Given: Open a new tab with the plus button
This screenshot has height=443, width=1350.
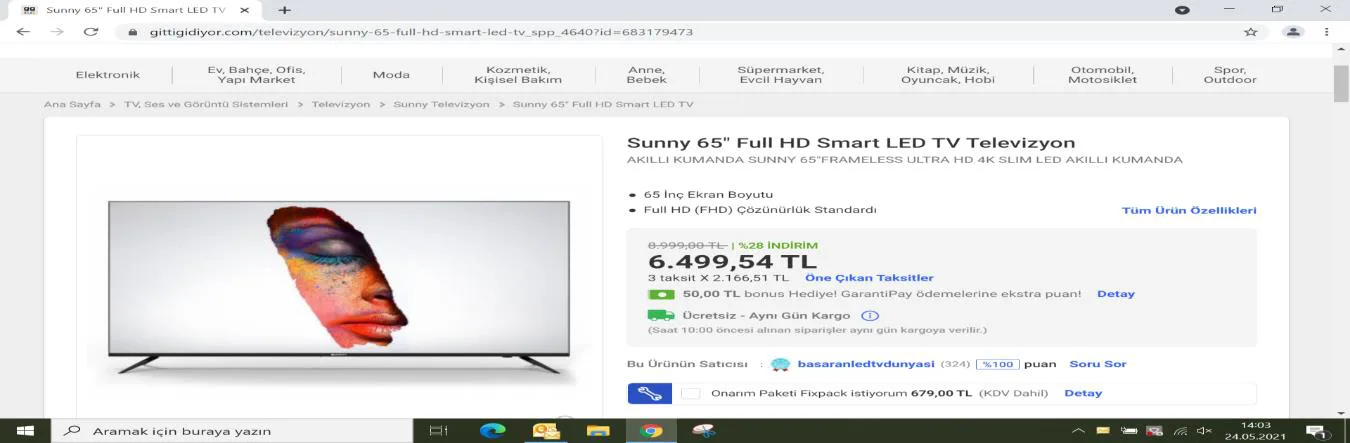Looking at the screenshot, I should click(285, 9).
